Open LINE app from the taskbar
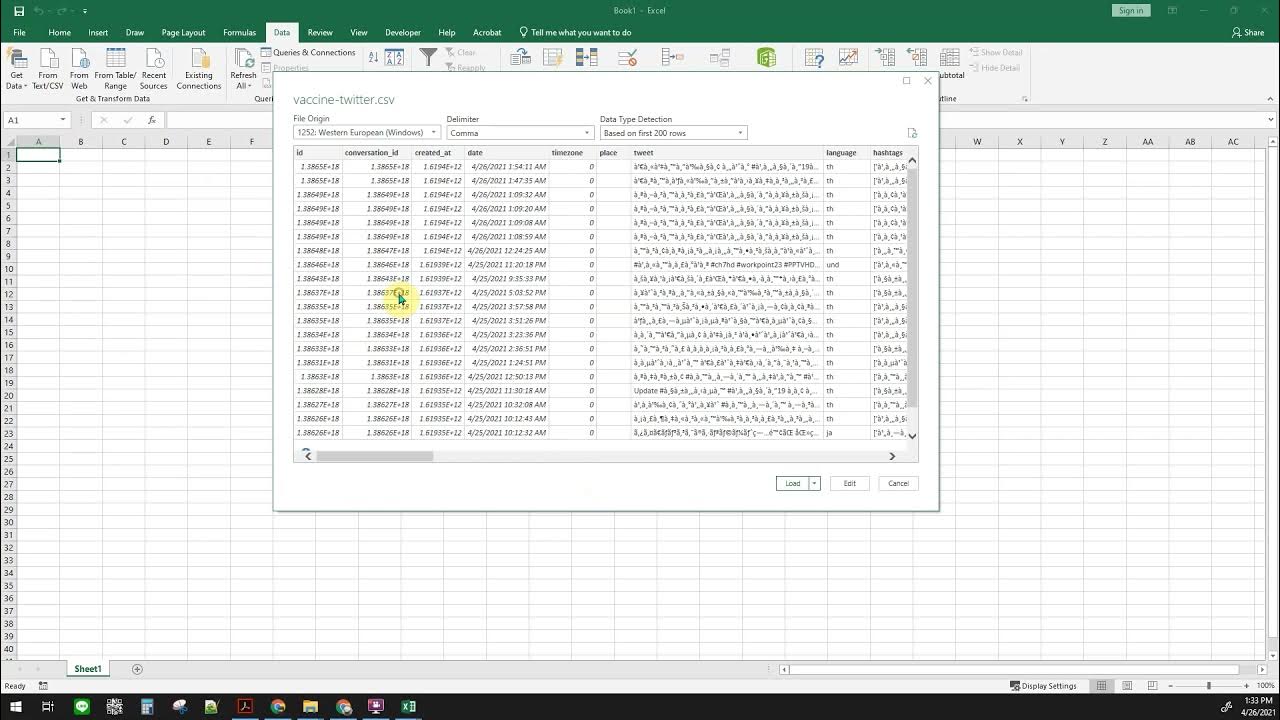The height and width of the screenshot is (720, 1280). [x=82, y=706]
